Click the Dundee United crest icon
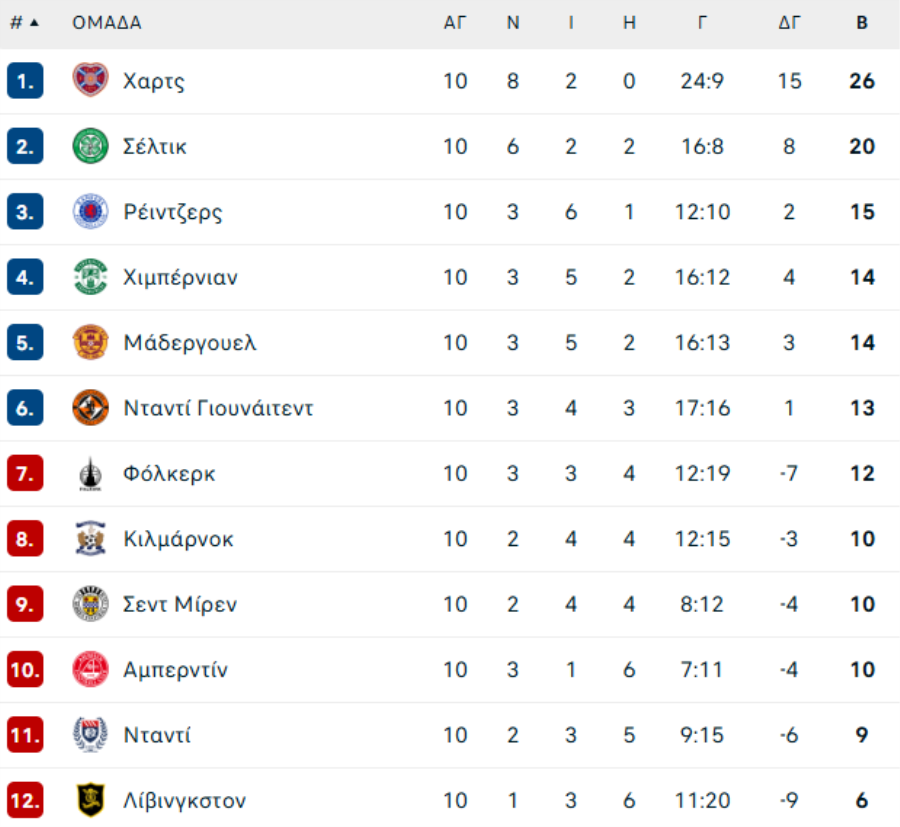This screenshot has width=900, height=827. [x=90, y=408]
